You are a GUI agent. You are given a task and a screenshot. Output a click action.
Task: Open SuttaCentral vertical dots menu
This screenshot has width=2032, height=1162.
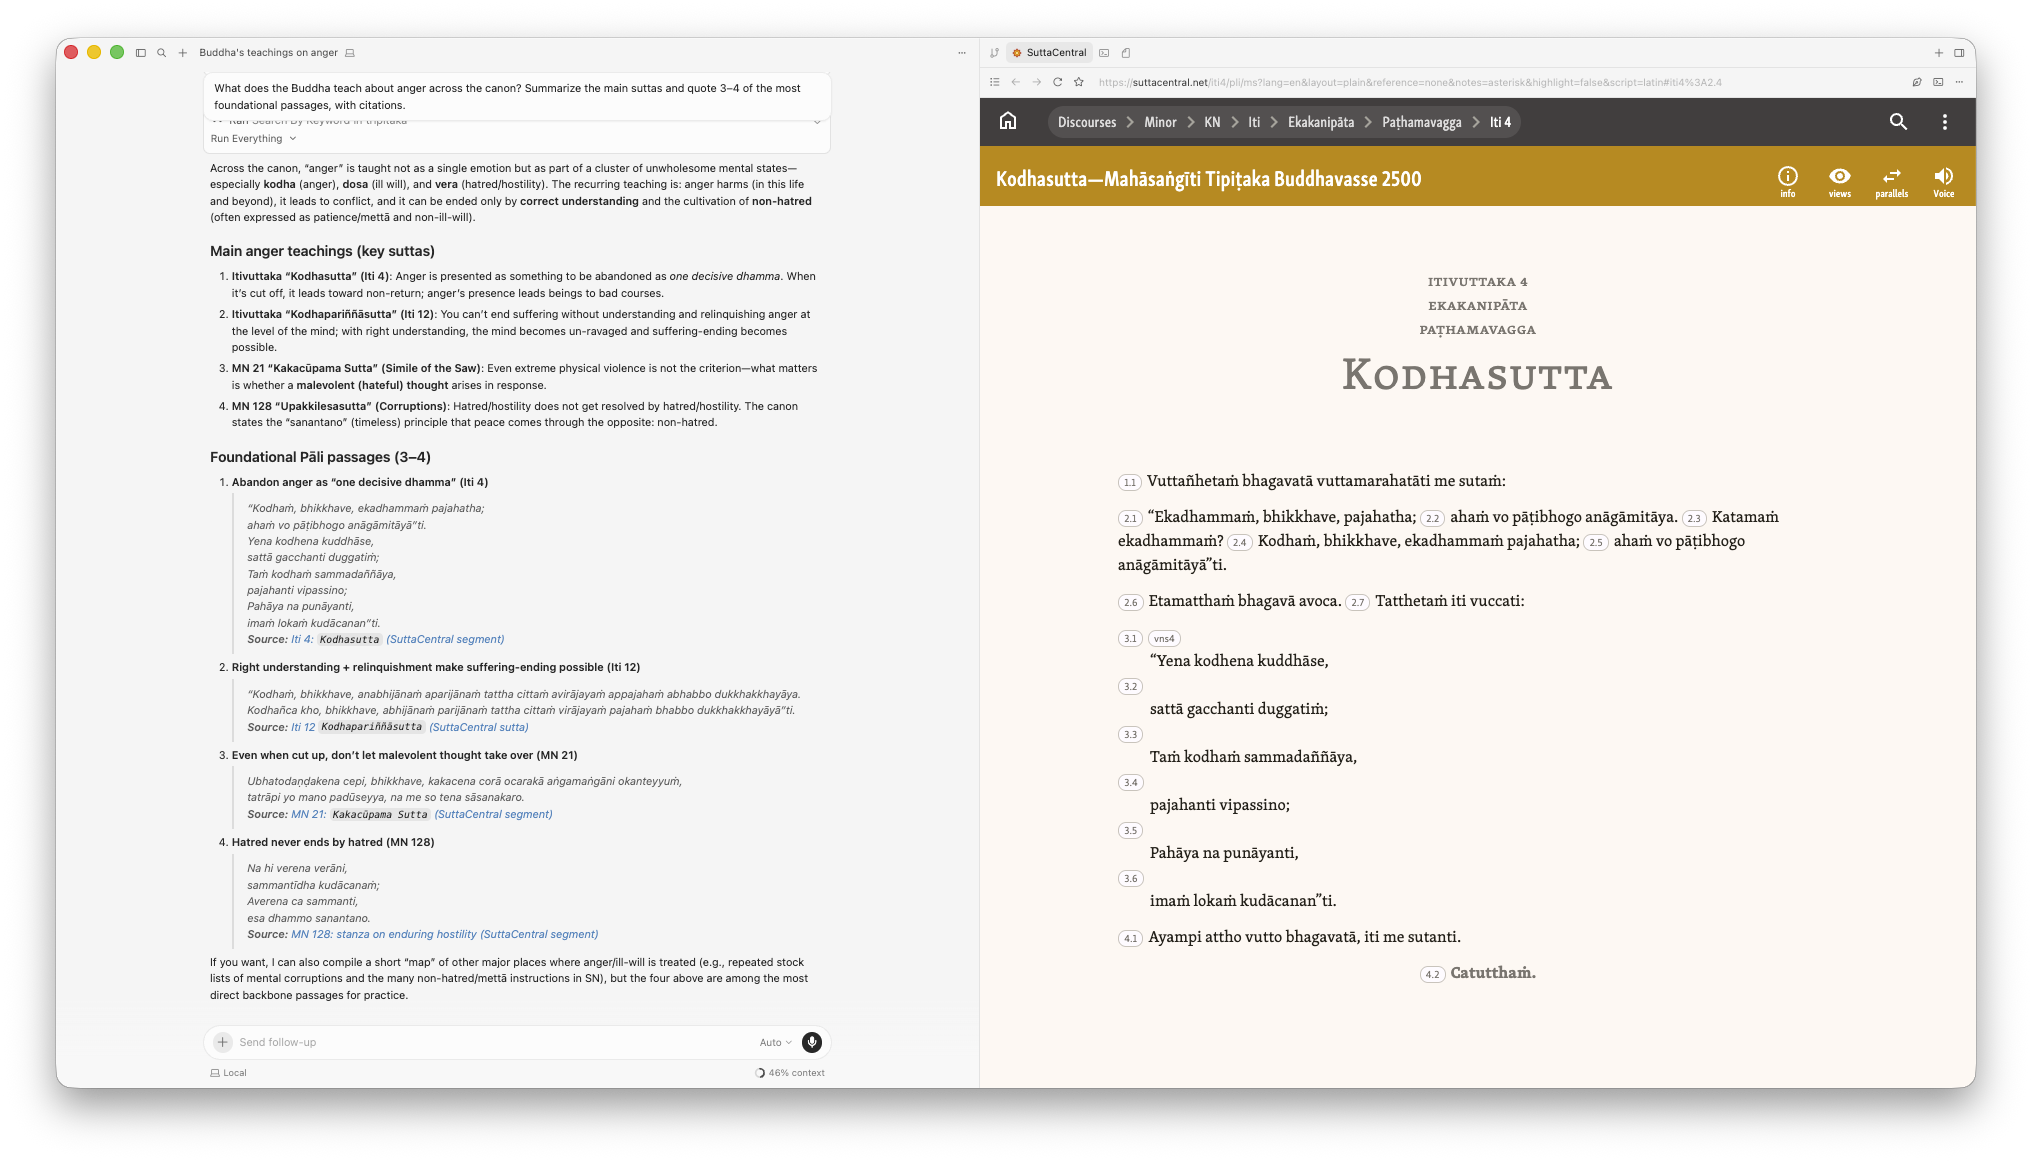[1944, 121]
